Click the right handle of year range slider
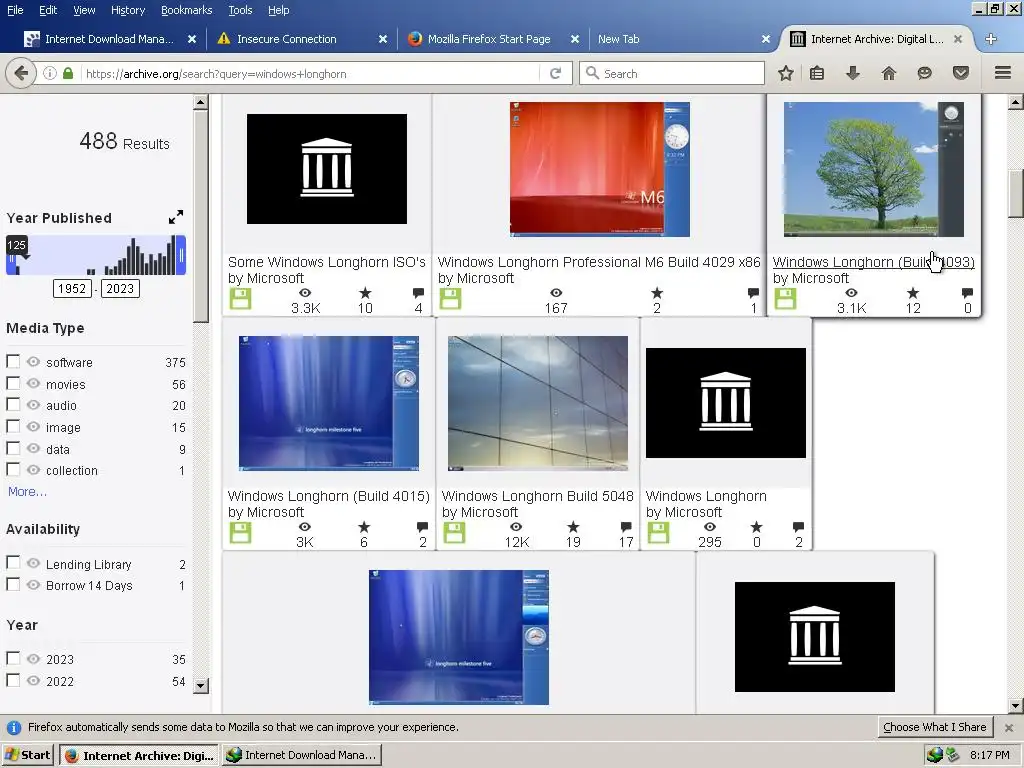The width and height of the screenshot is (1024, 768). tap(182, 255)
